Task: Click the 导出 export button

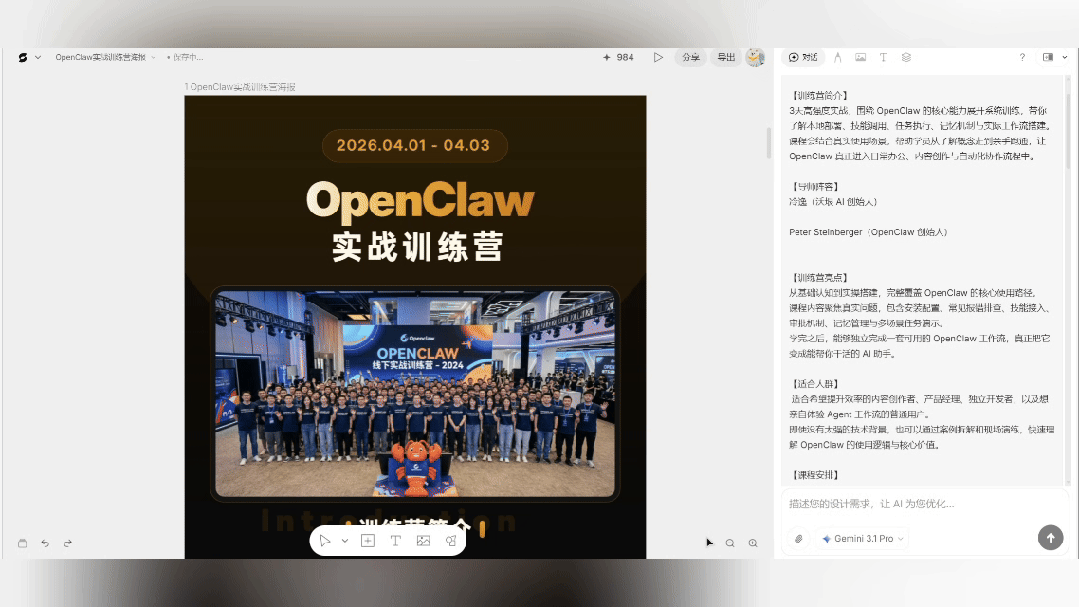Action: tap(726, 57)
